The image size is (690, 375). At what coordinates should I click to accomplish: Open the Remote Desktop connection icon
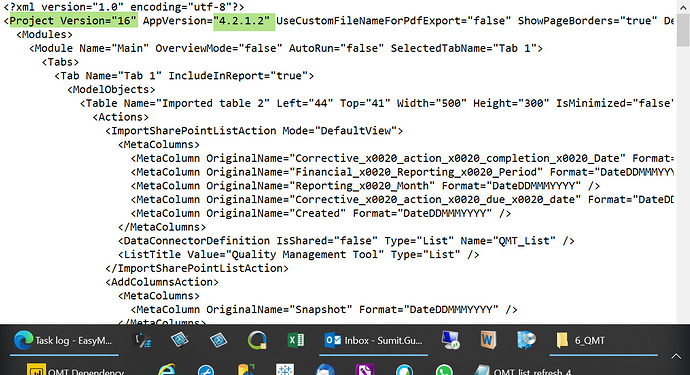click(450, 340)
